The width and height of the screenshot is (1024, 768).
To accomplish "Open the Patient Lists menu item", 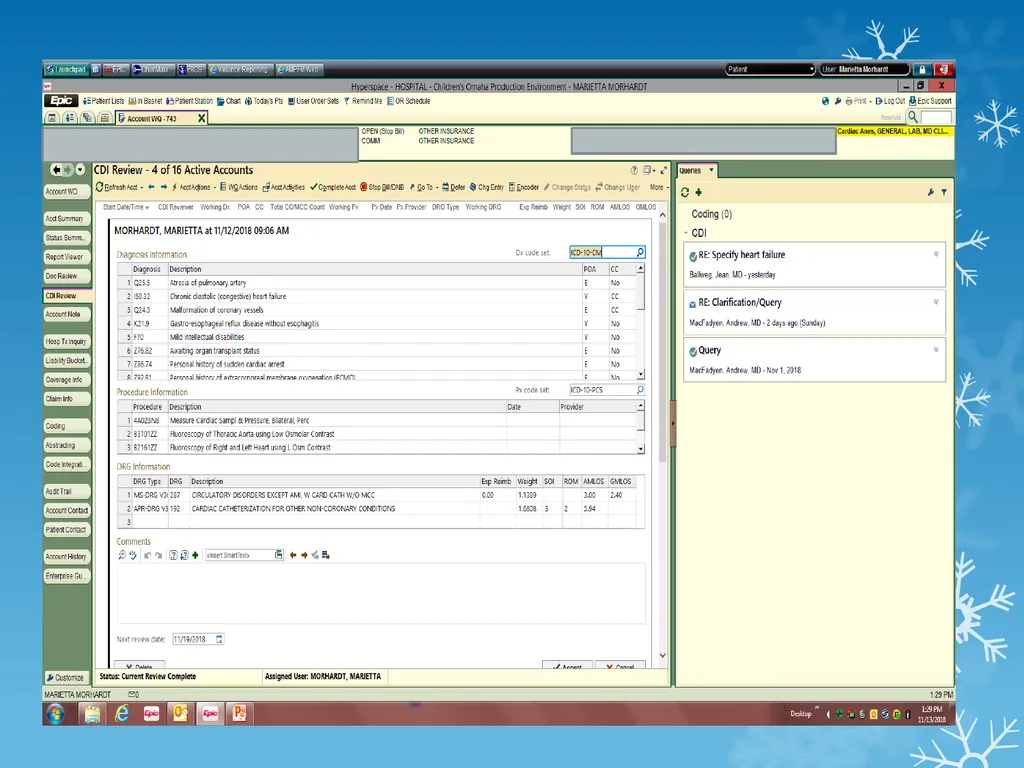I will 104,101.
